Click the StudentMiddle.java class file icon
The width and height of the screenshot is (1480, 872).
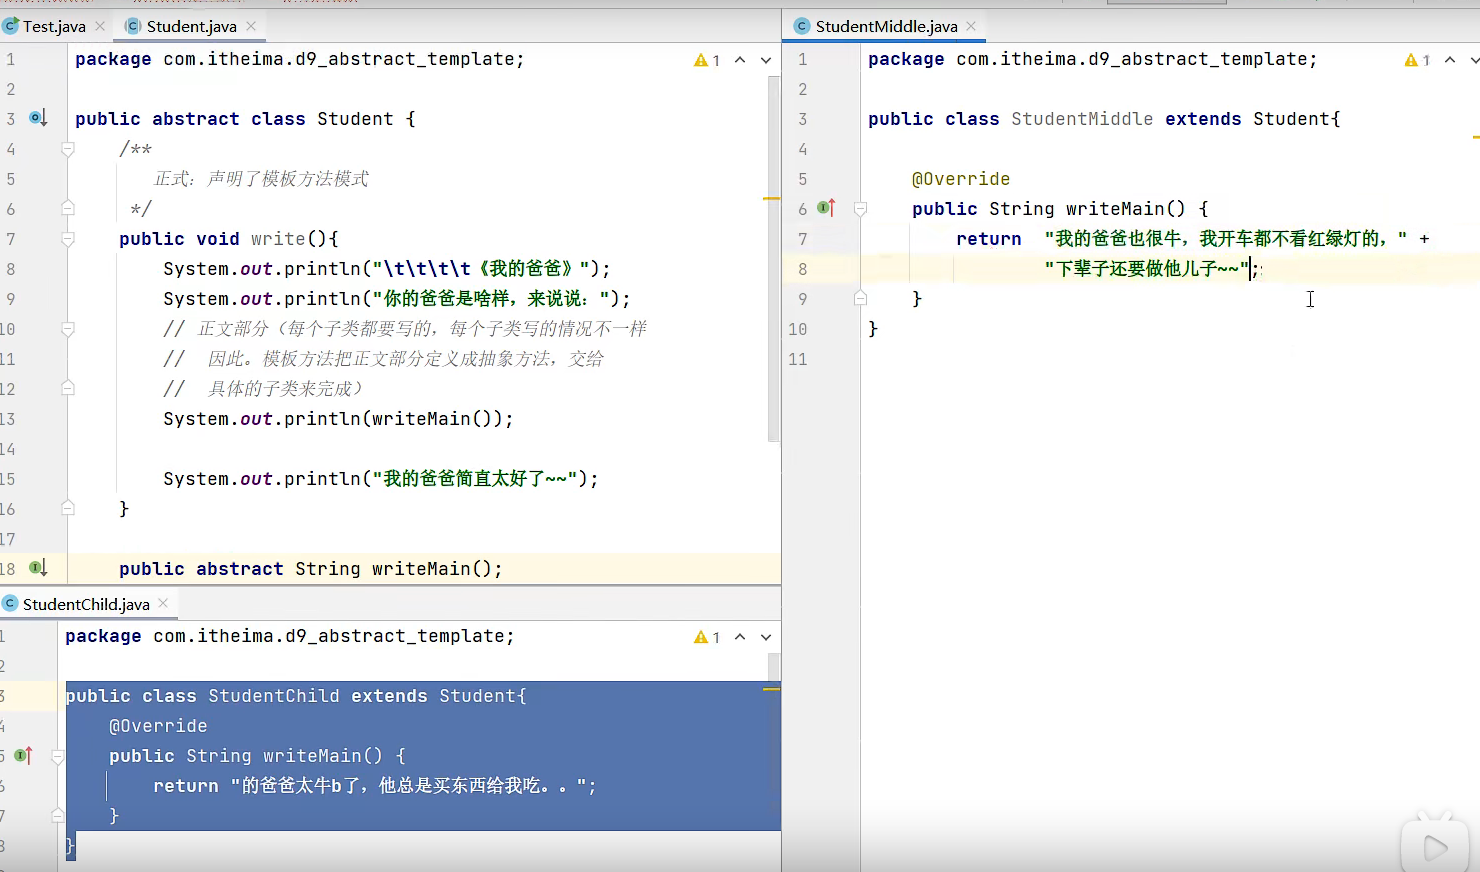802,26
